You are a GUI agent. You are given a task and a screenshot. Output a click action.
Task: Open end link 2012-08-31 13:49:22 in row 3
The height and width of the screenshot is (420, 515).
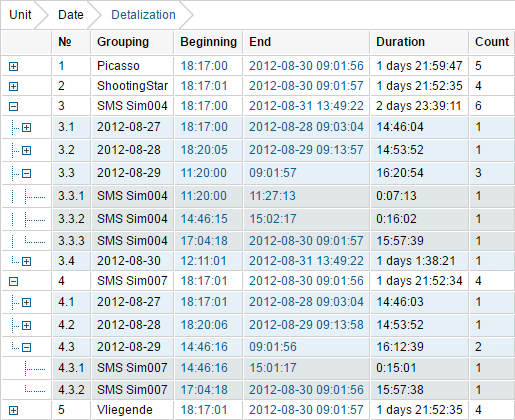(306, 106)
